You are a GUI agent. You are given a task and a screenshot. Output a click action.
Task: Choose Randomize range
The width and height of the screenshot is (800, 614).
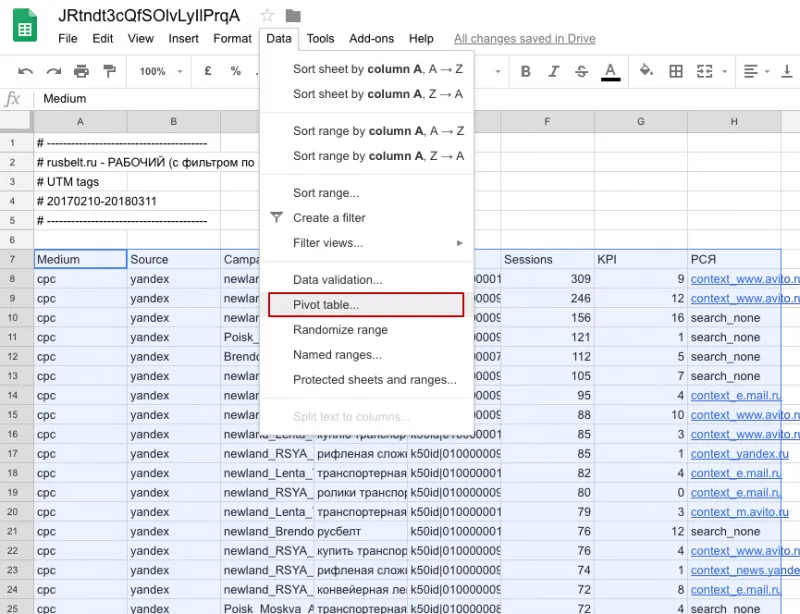point(366,330)
